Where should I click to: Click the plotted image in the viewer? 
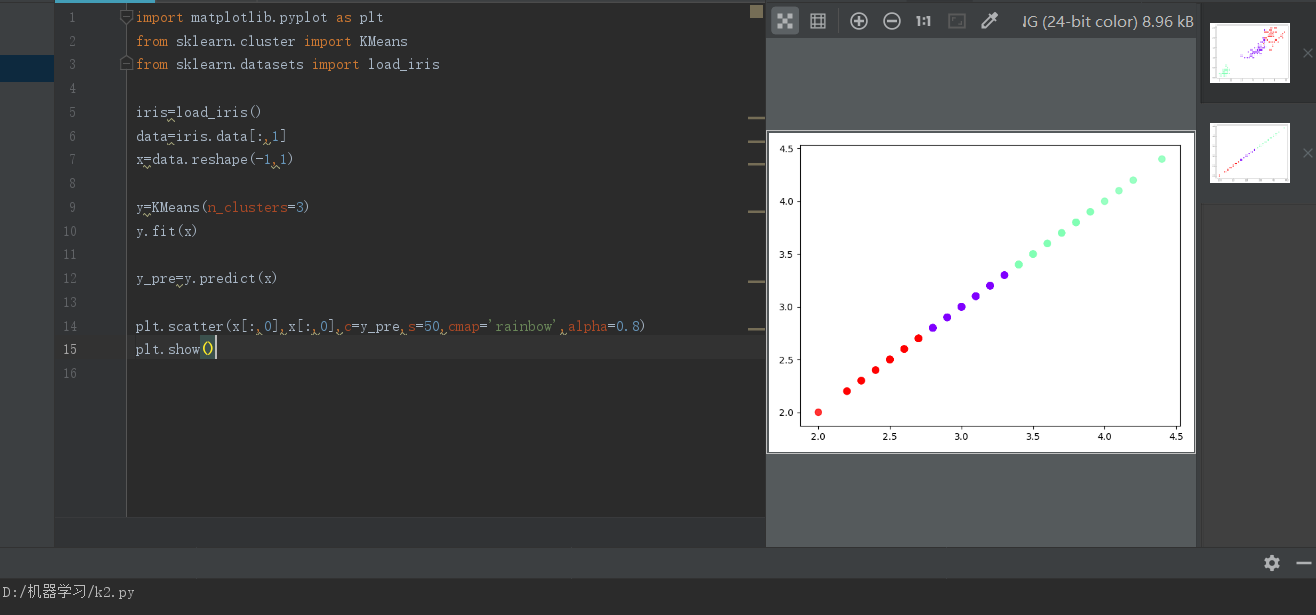pyautogui.click(x=981, y=292)
